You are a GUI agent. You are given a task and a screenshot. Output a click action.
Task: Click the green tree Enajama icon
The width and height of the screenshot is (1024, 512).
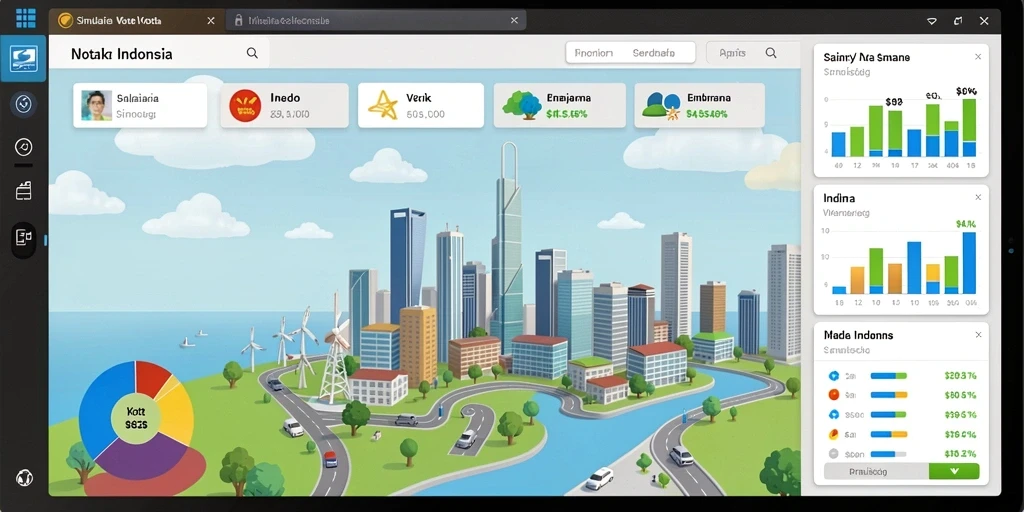coord(522,105)
